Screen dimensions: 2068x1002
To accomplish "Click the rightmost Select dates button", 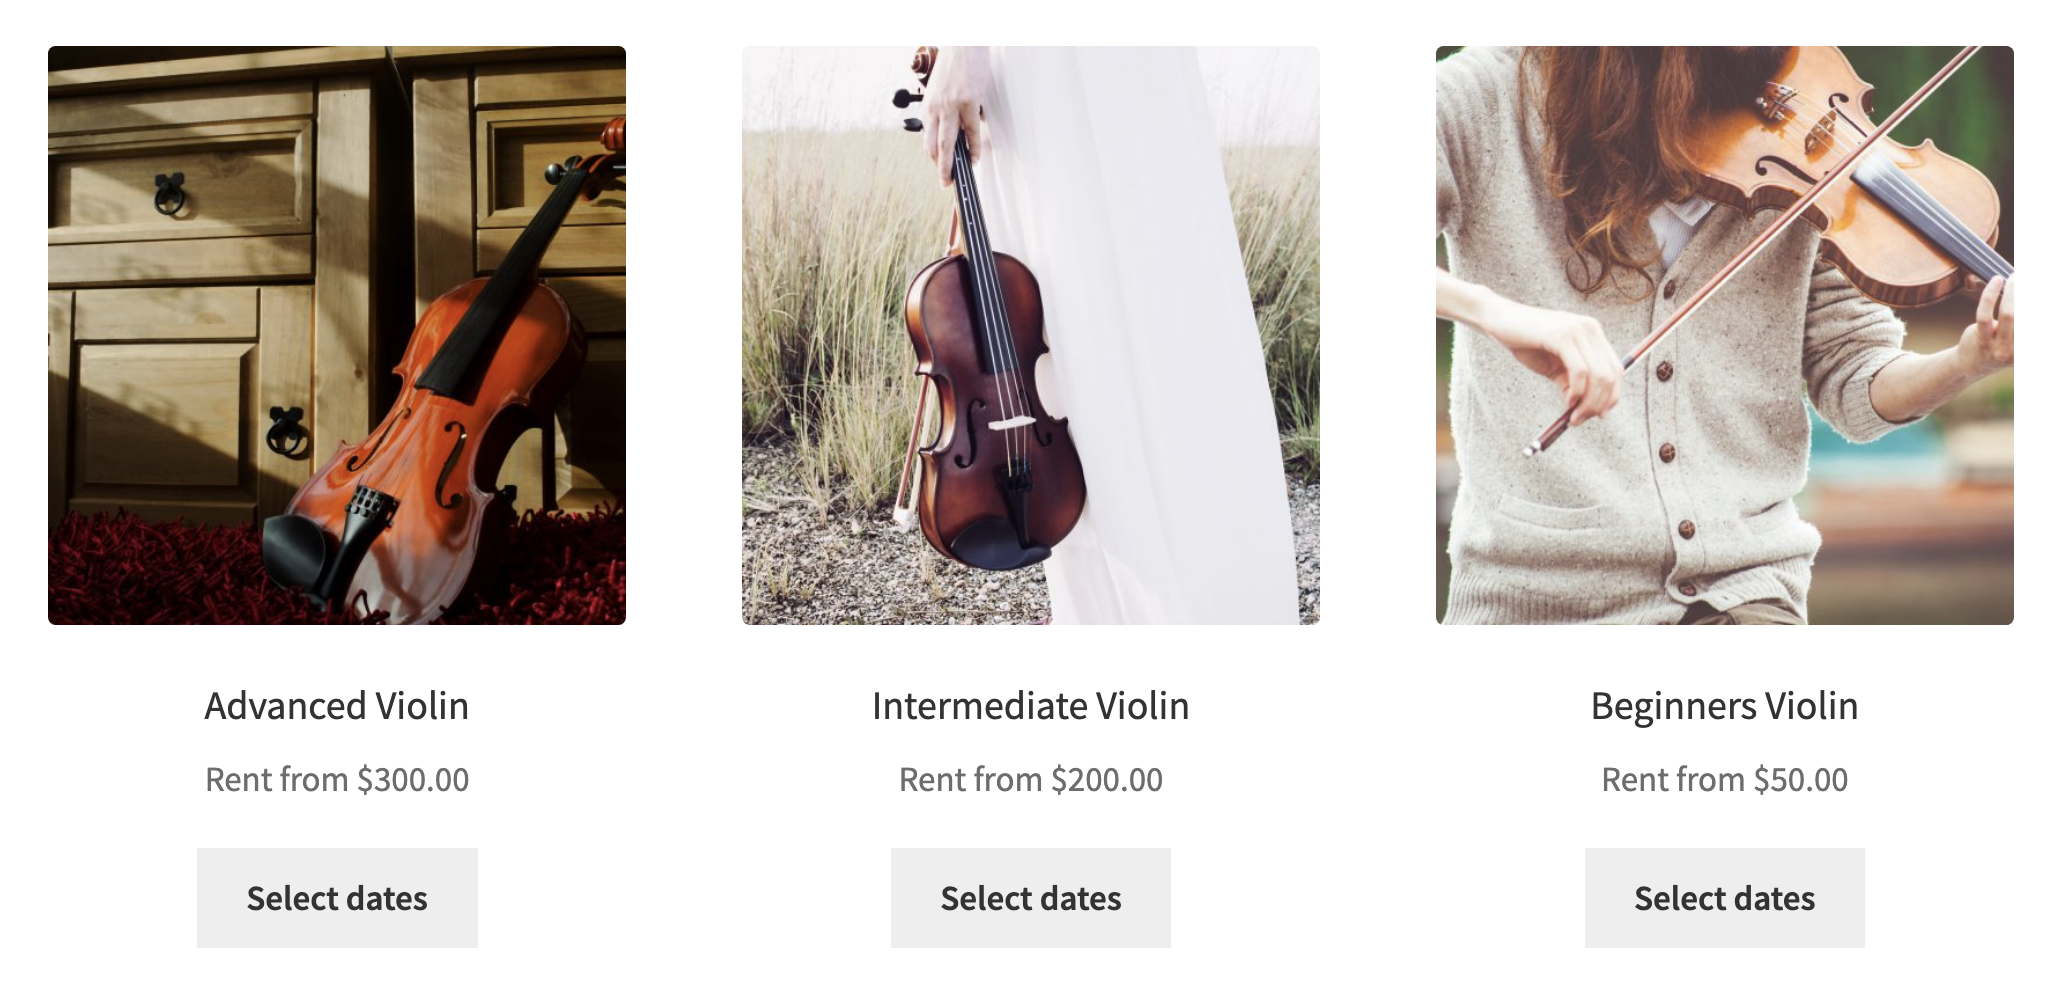I will point(1723,897).
